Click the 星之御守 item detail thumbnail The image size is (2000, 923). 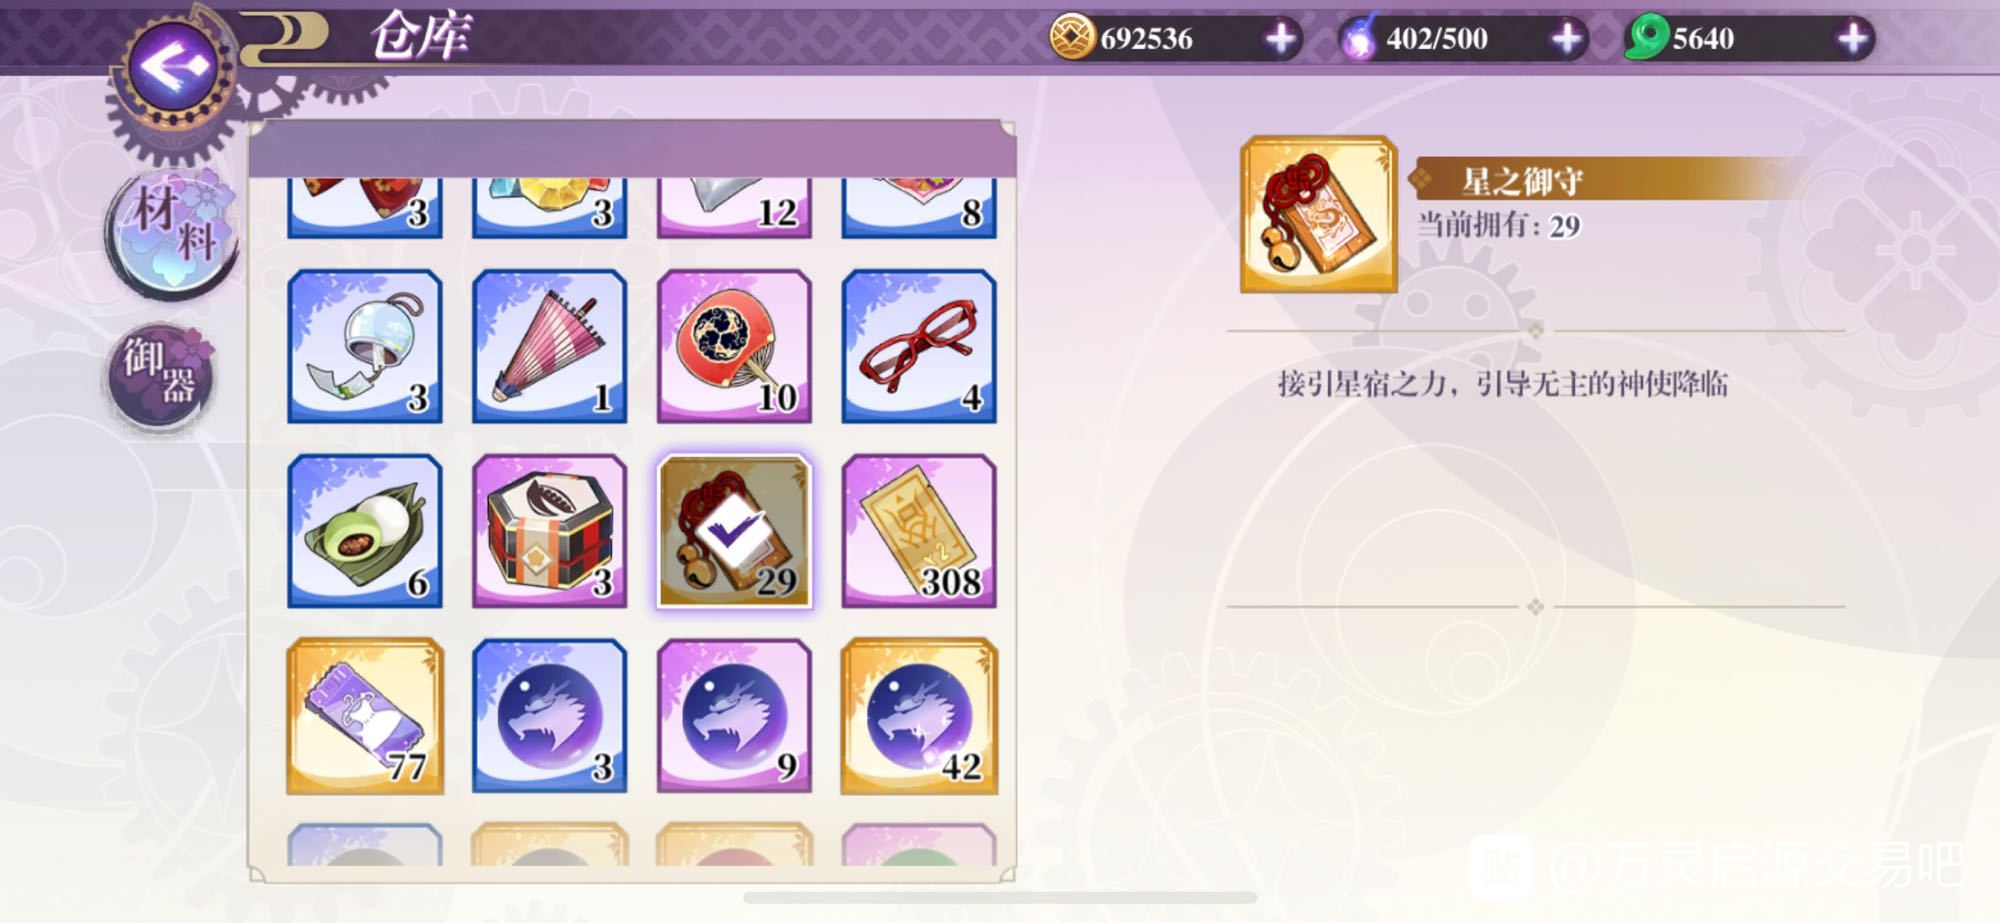coord(1319,214)
